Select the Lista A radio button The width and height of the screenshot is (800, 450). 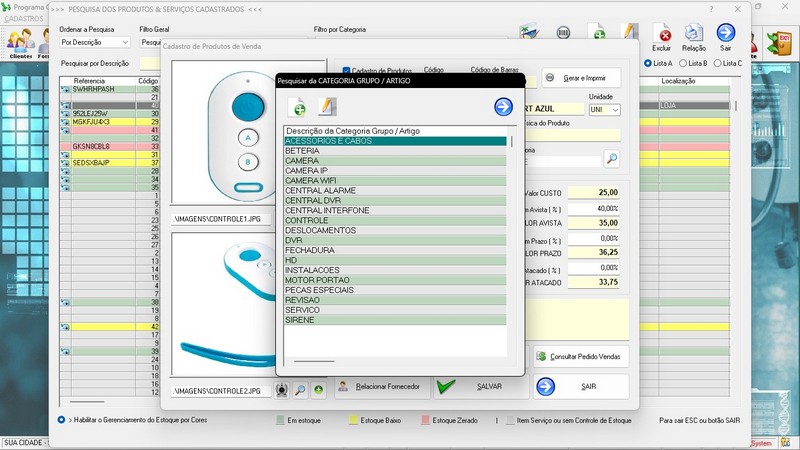point(648,63)
